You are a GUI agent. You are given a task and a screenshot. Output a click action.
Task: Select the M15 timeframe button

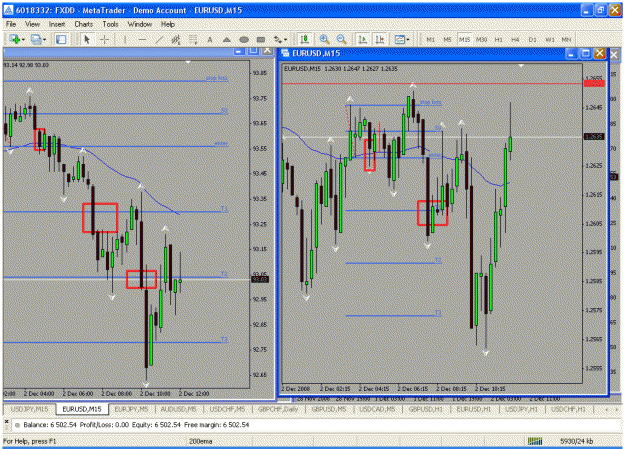[464, 39]
